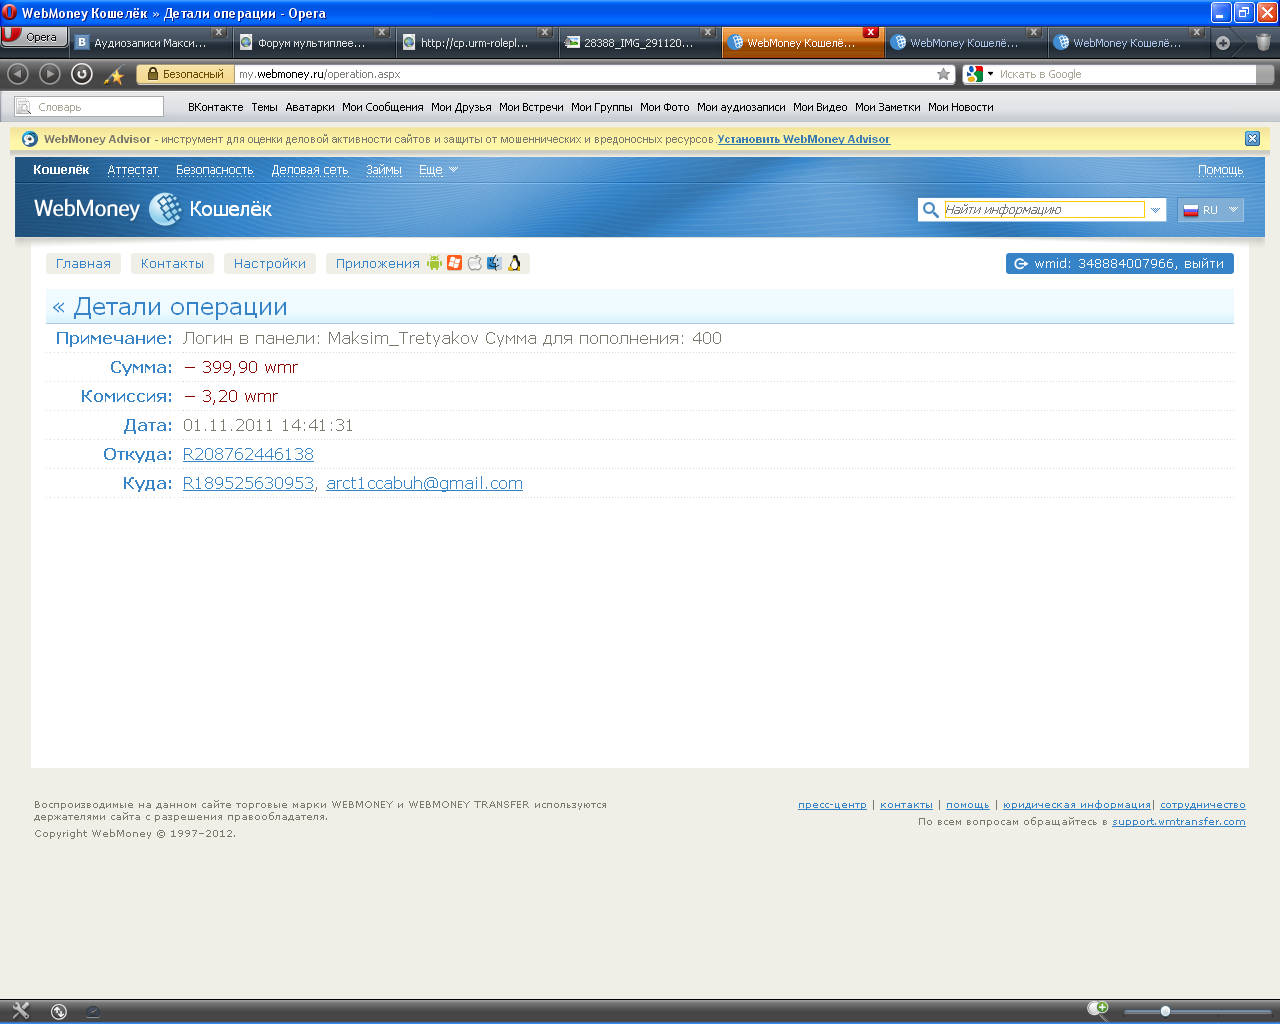Click the magnifier search icon

(x=930, y=210)
